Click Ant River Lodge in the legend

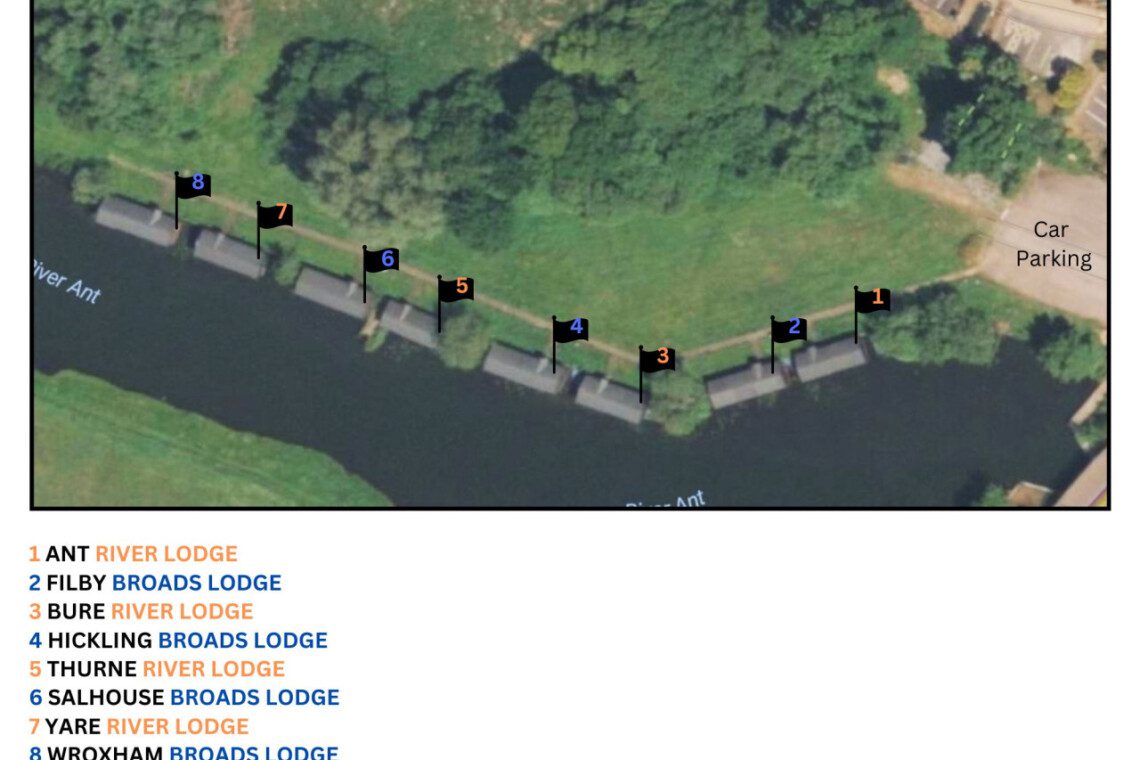point(133,554)
